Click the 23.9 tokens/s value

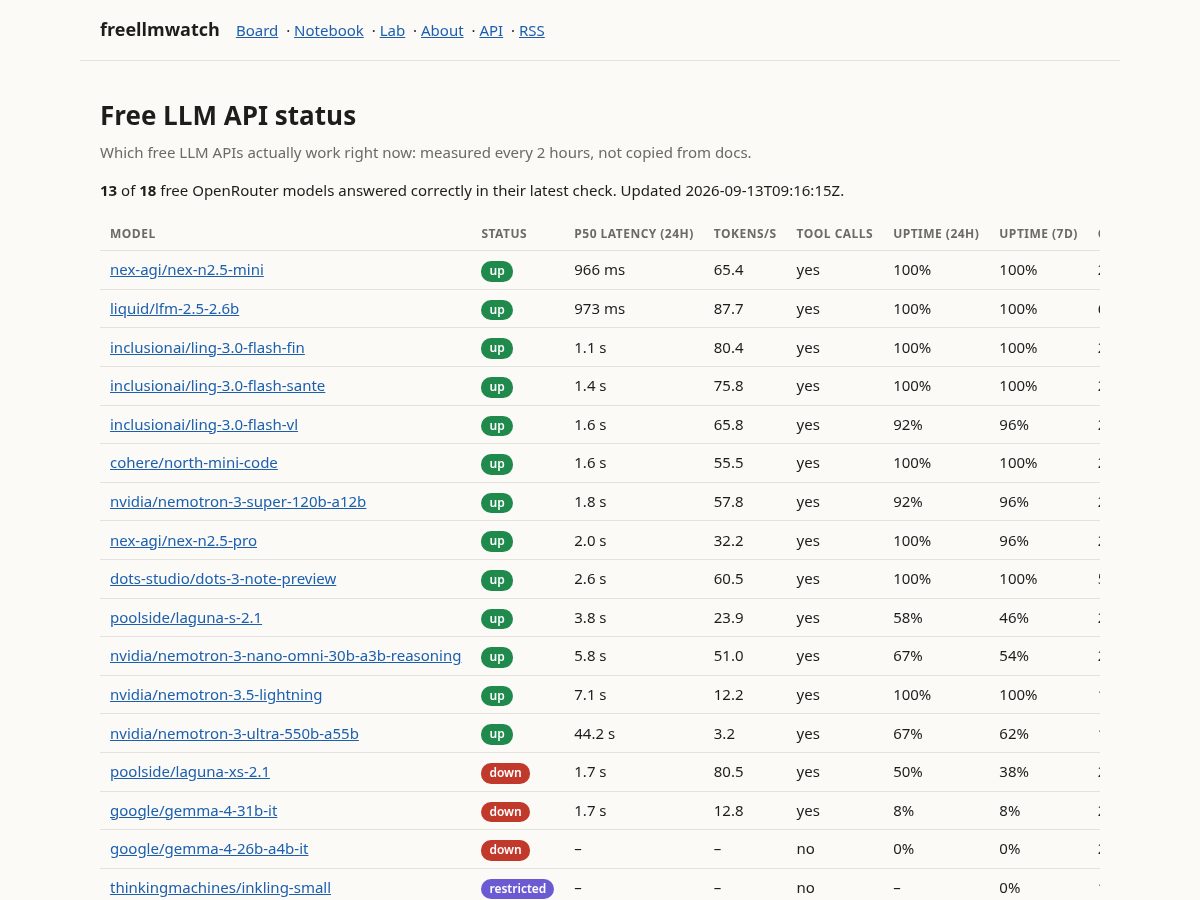tap(728, 618)
